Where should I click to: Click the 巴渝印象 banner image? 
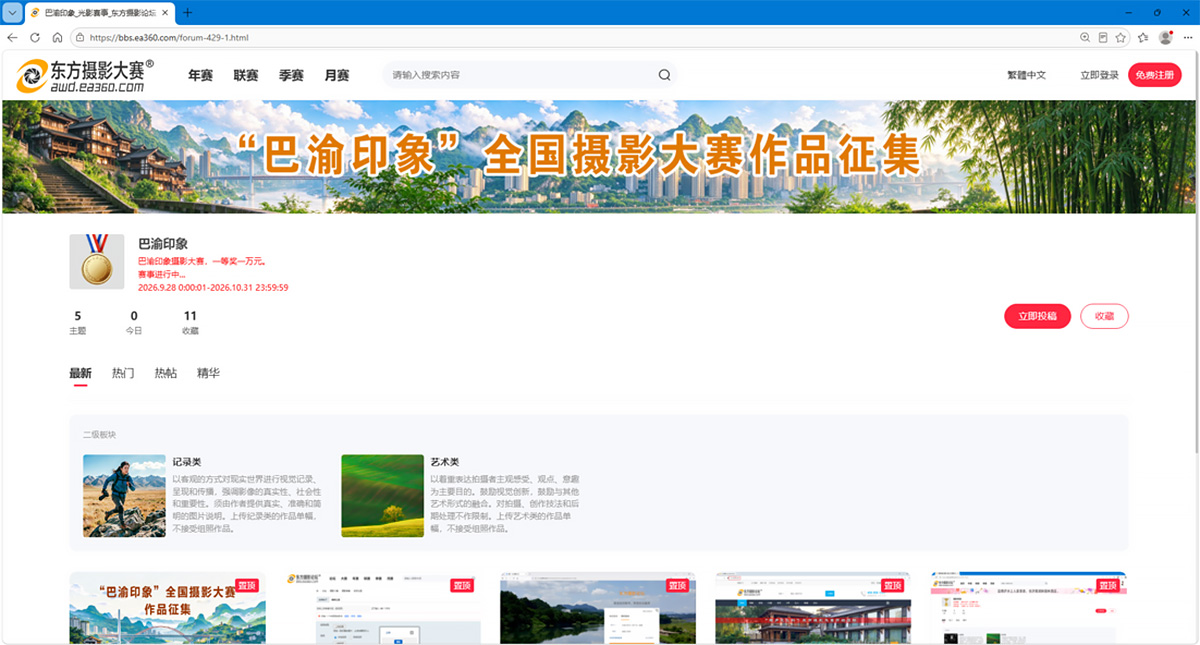(x=600, y=156)
